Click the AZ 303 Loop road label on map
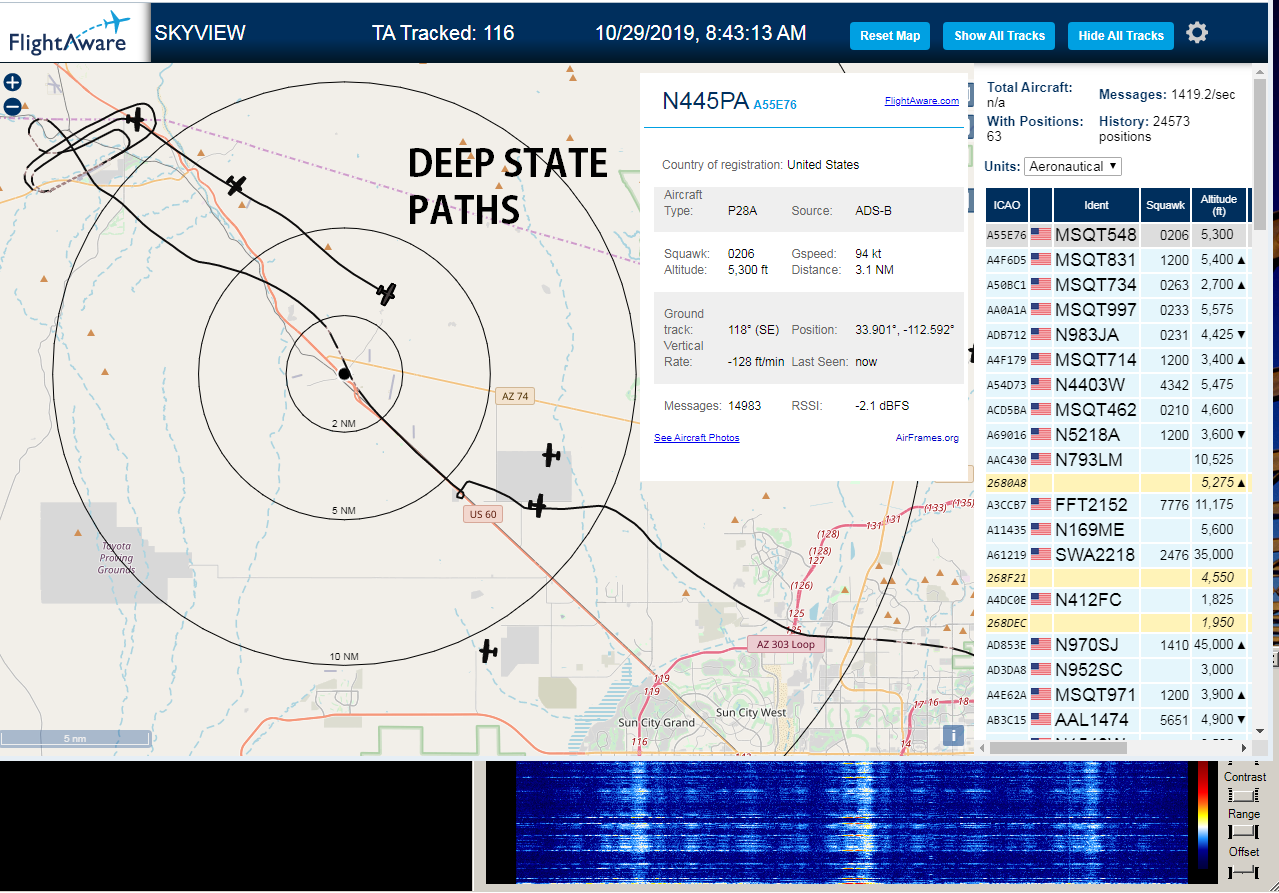 pyautogui.click(x=787, y=644)
